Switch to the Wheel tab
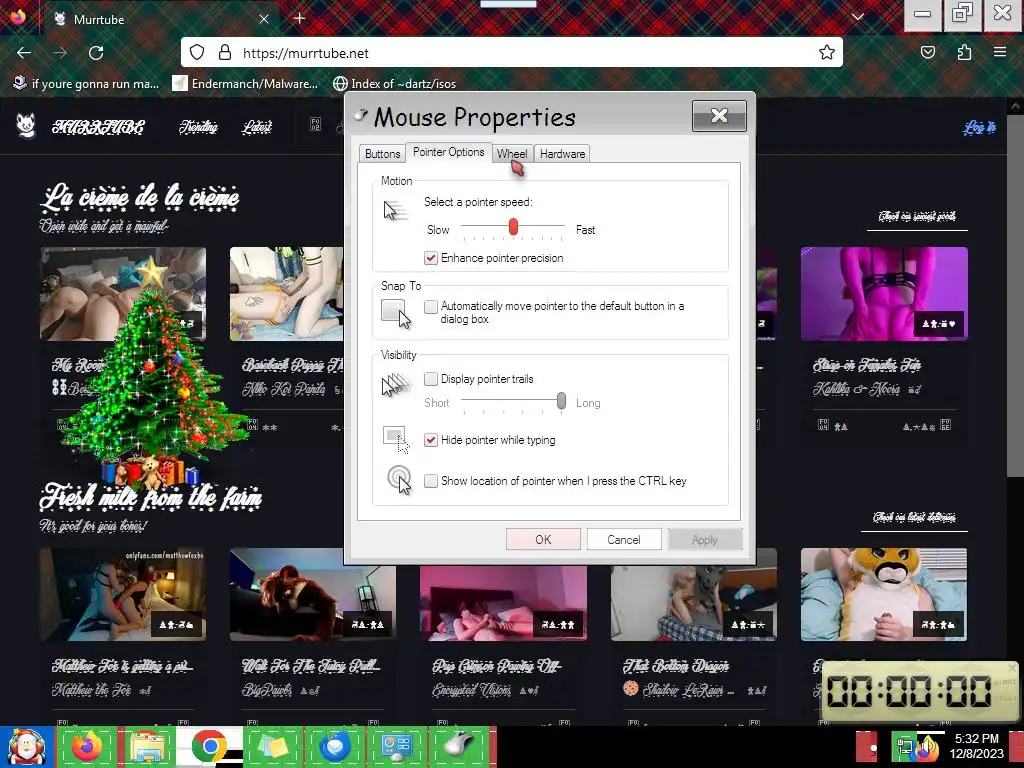 [x=511, y=153]
